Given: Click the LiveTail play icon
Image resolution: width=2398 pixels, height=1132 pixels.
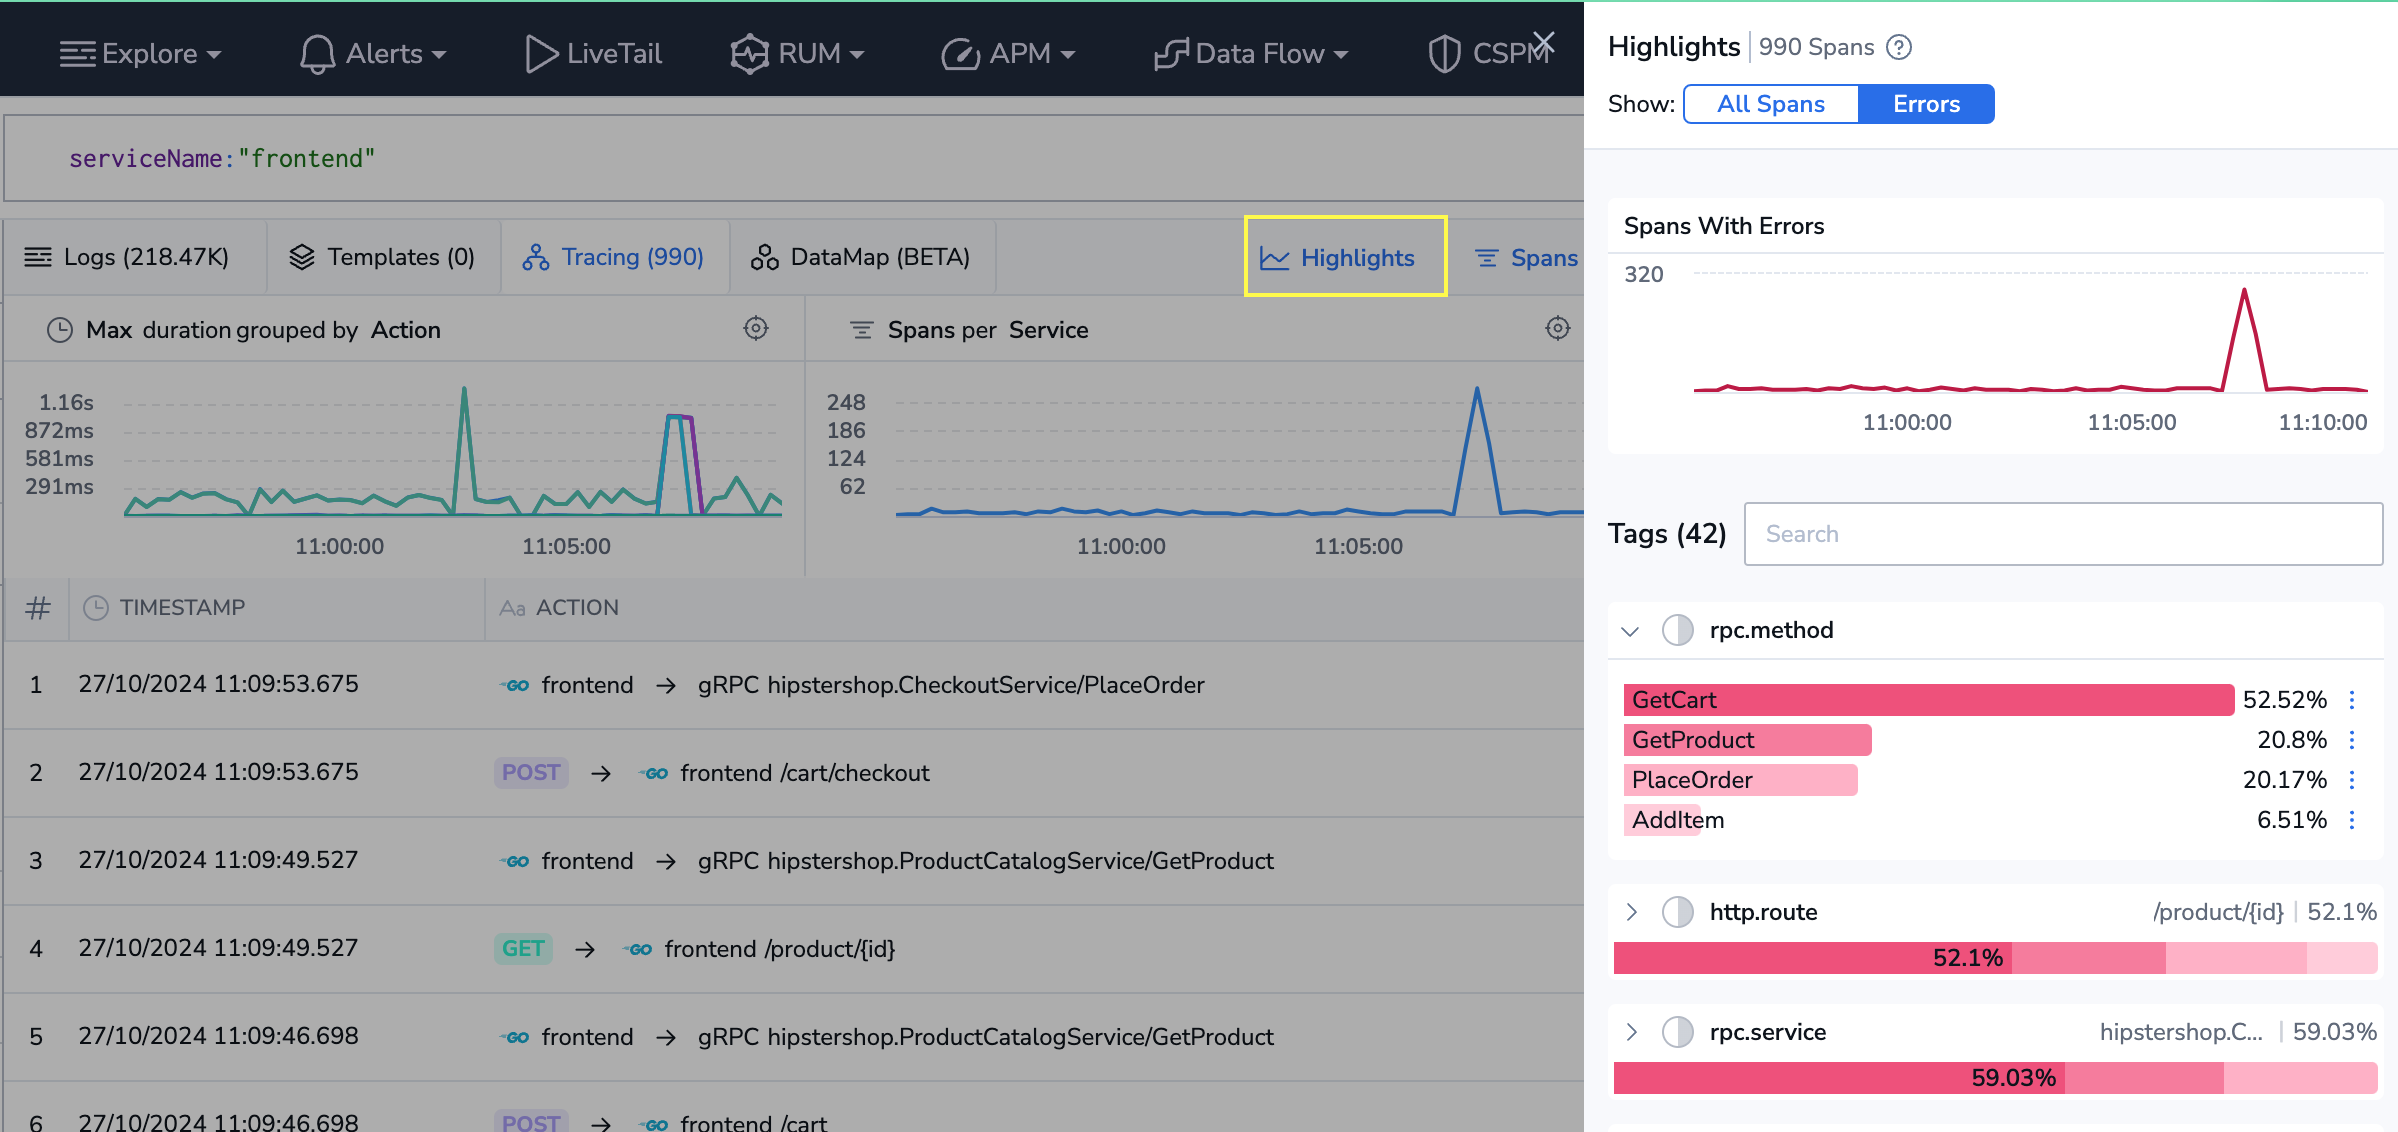Looking at the screenshot, I should tap(540, 54).
